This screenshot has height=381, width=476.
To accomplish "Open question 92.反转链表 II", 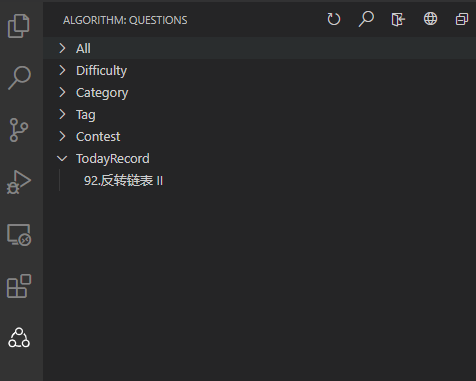I will 123,181.
